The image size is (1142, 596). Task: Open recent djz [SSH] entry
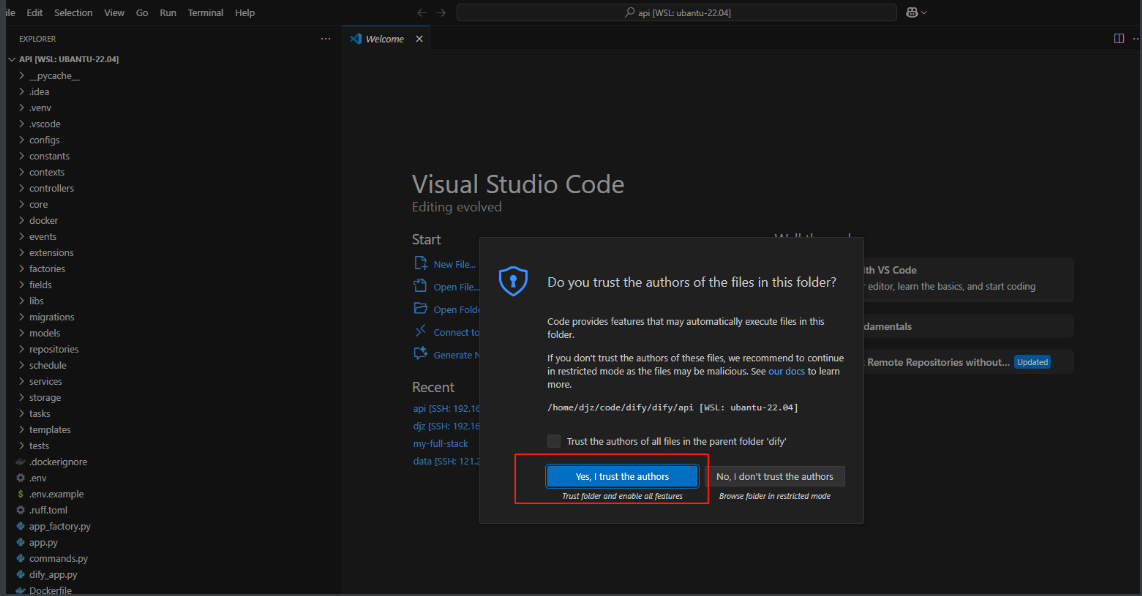pyautogui.click(x=446, y=426)
